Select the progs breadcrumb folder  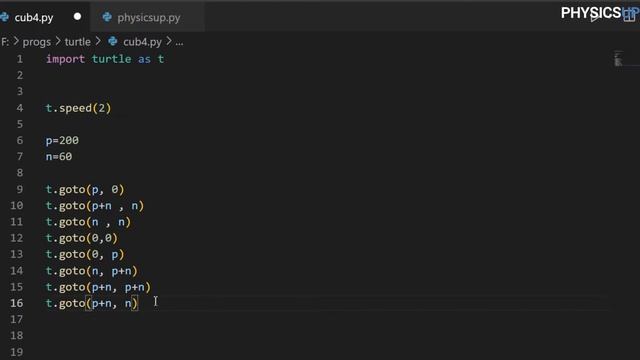click(x=37, y=42)
